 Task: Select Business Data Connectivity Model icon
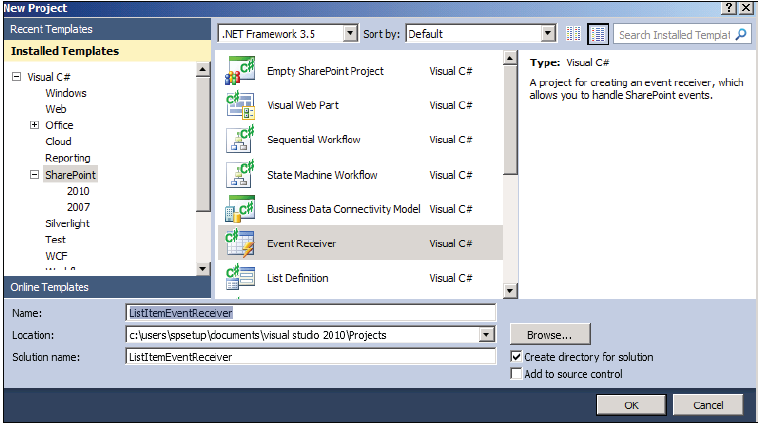tap(240, 209)
